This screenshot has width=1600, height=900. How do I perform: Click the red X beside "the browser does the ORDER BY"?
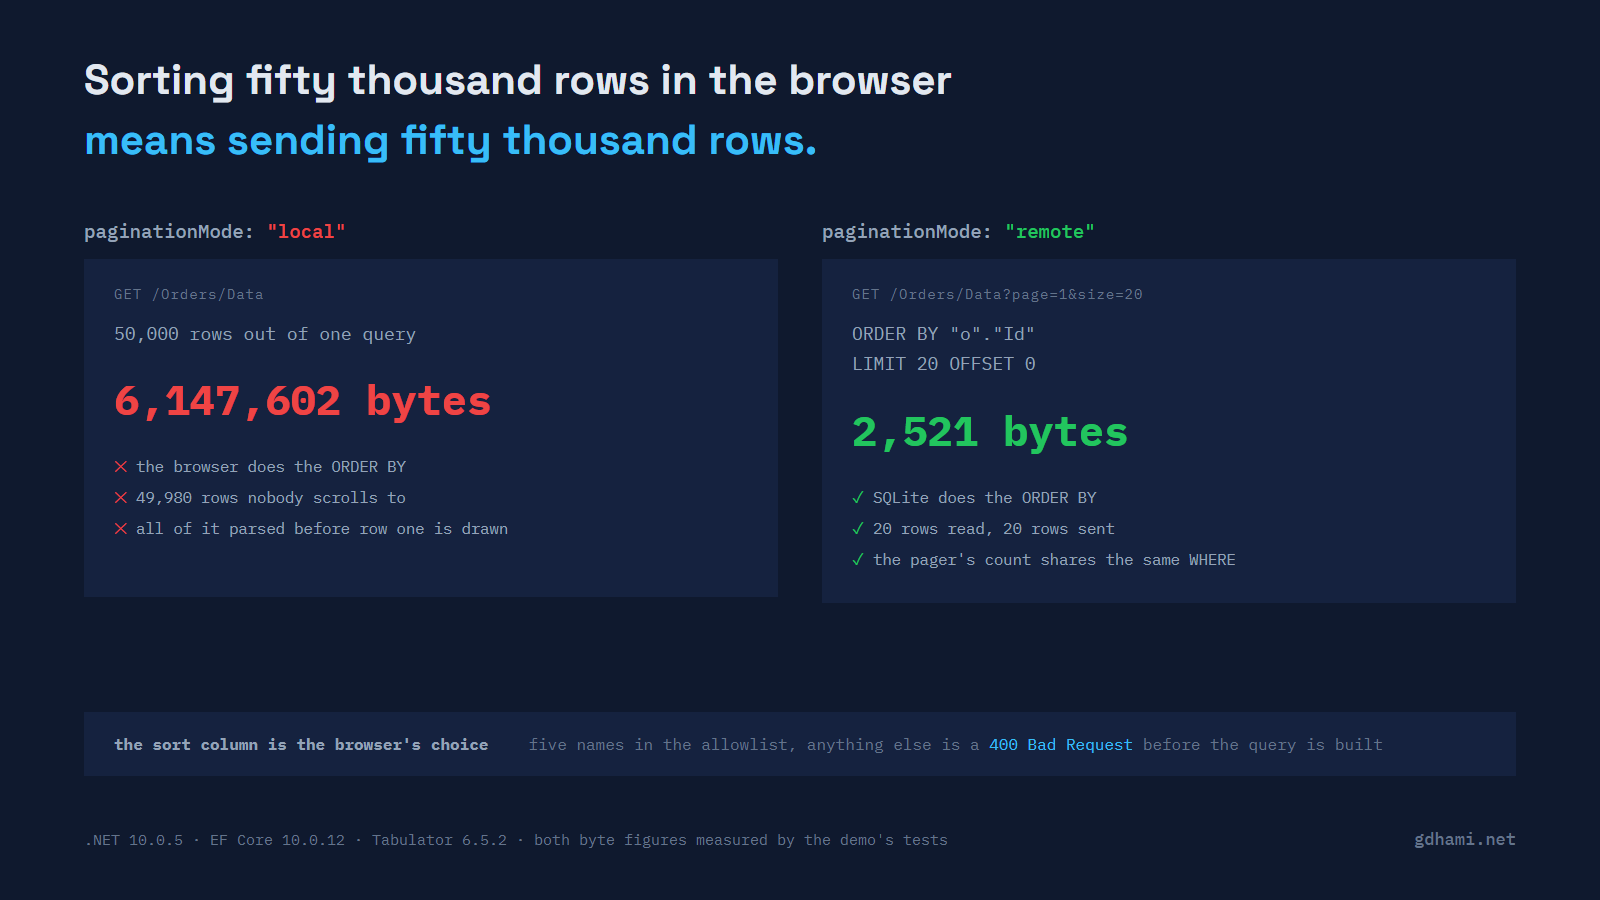point(121,467)
